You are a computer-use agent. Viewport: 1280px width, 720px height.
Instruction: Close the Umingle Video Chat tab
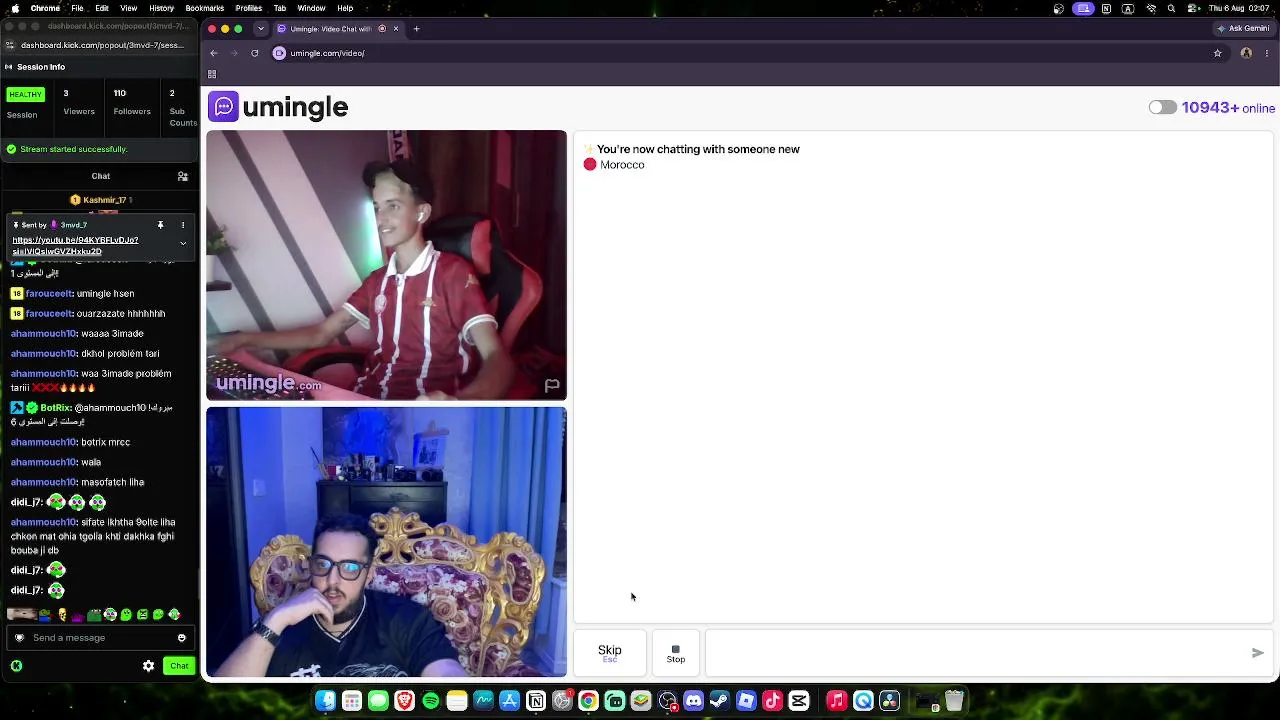click(396, 29)
